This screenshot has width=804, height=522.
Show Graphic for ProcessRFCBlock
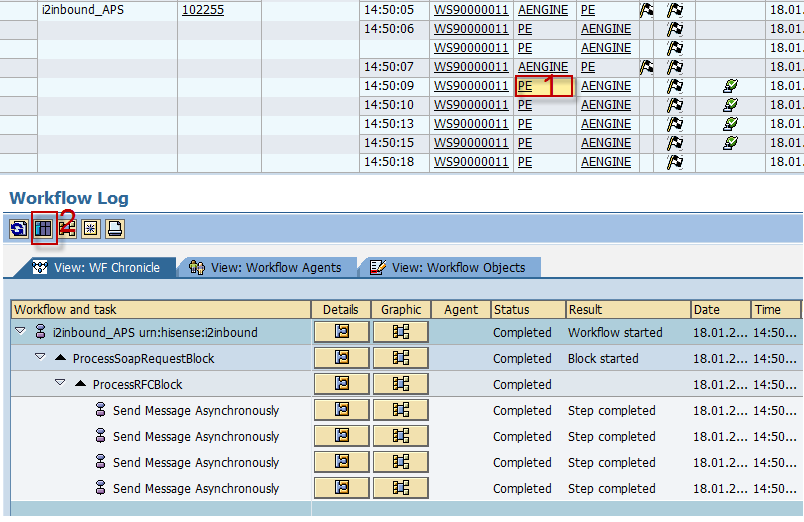[400, 384]
